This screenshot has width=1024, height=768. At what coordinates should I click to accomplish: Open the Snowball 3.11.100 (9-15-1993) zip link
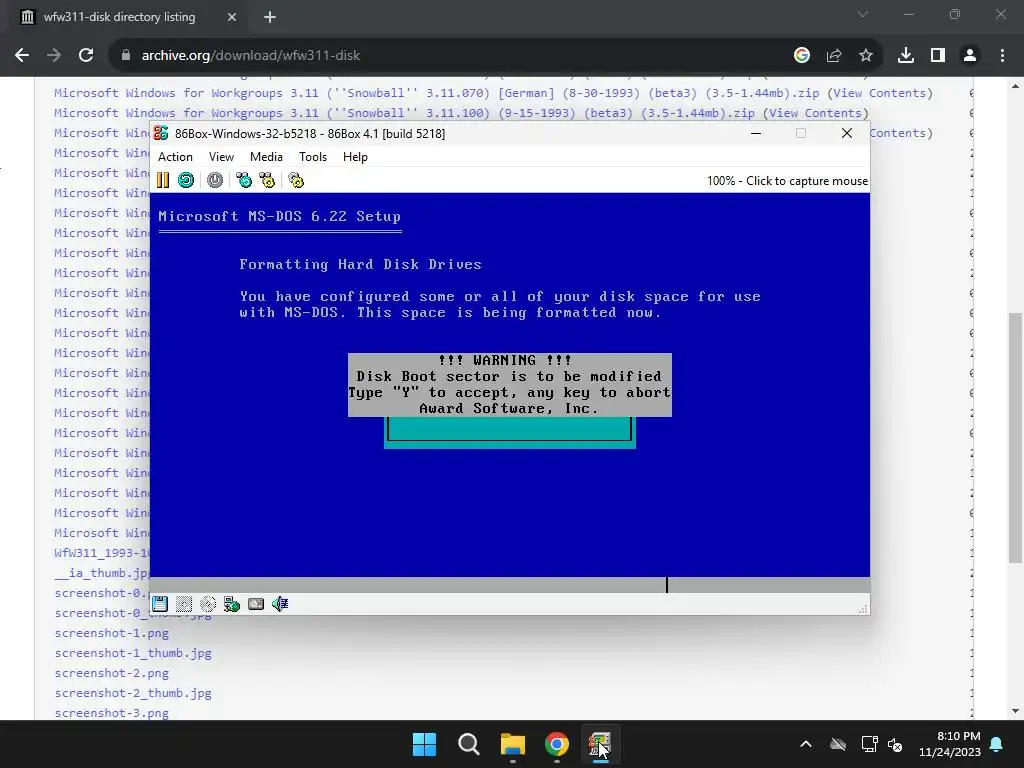coord(404,113)
